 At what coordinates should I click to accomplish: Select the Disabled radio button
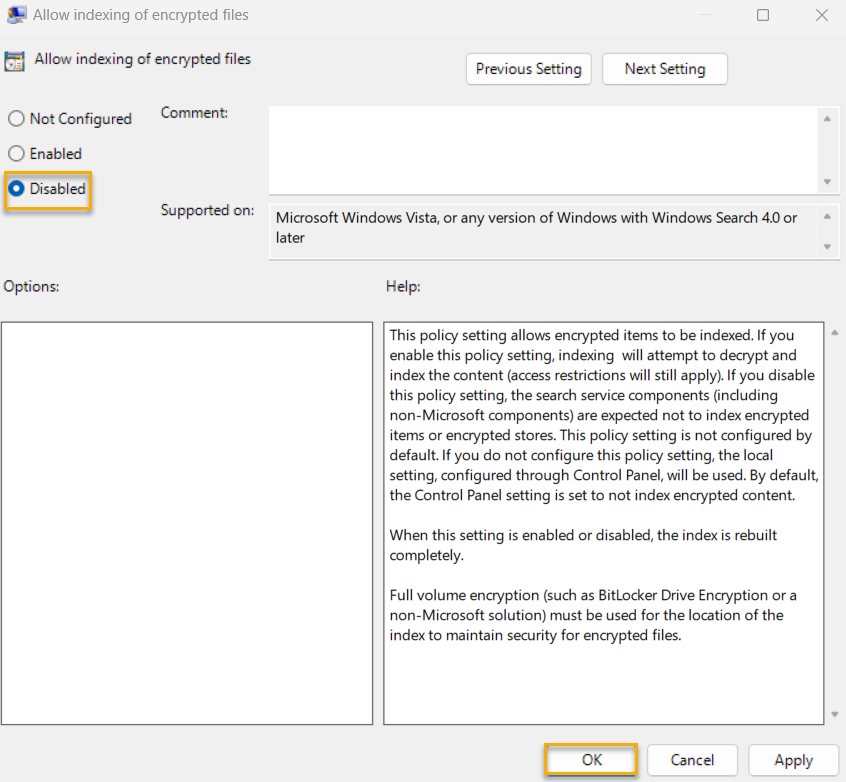[16, 188]
